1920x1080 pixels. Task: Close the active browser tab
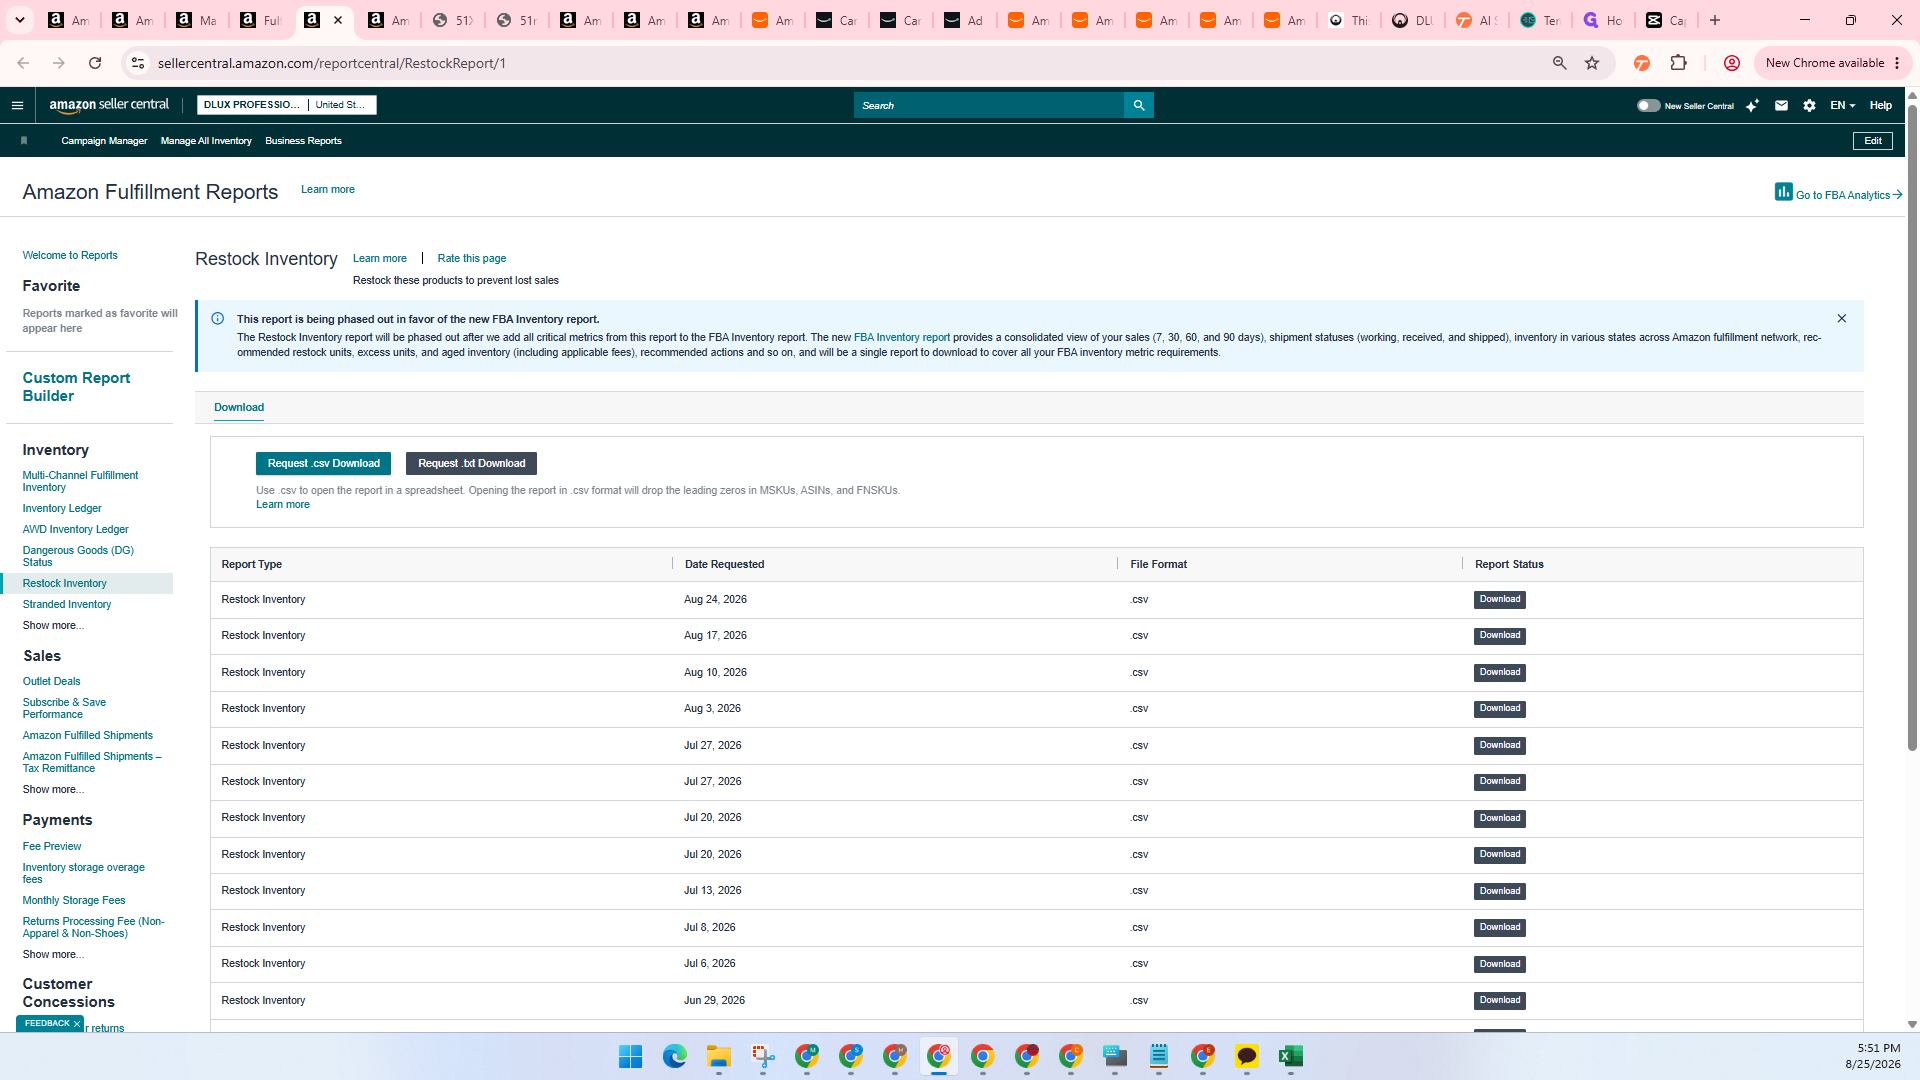click(x=338, y=20)
